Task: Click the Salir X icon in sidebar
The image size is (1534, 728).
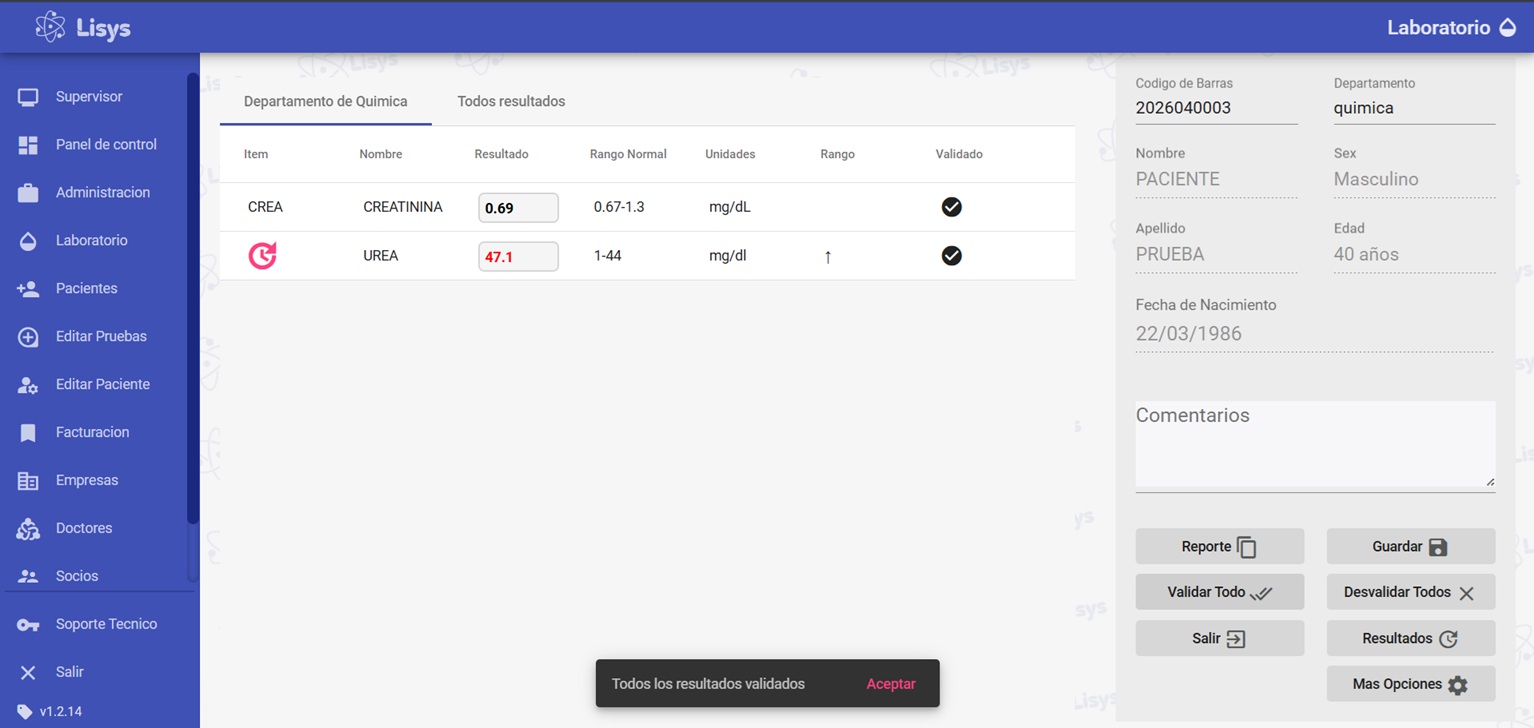Action: pyautogui.click(x=28, y=673)
